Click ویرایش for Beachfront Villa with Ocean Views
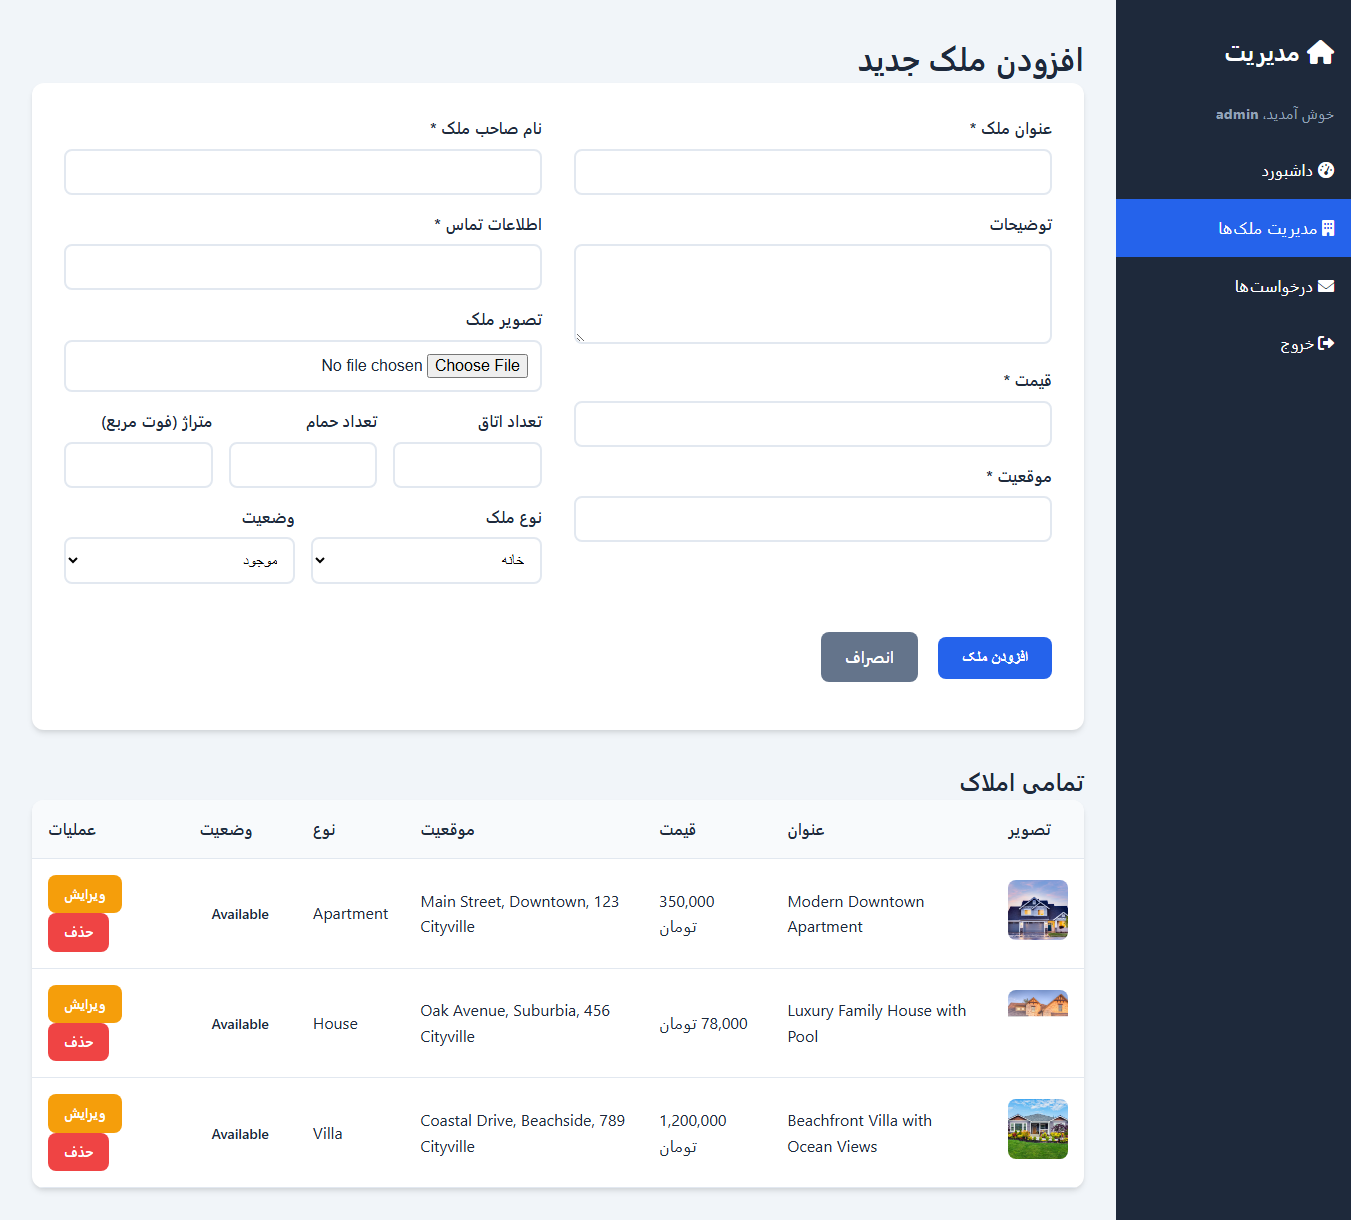Screen dimensions: 1351x1220 [84, 1113]
